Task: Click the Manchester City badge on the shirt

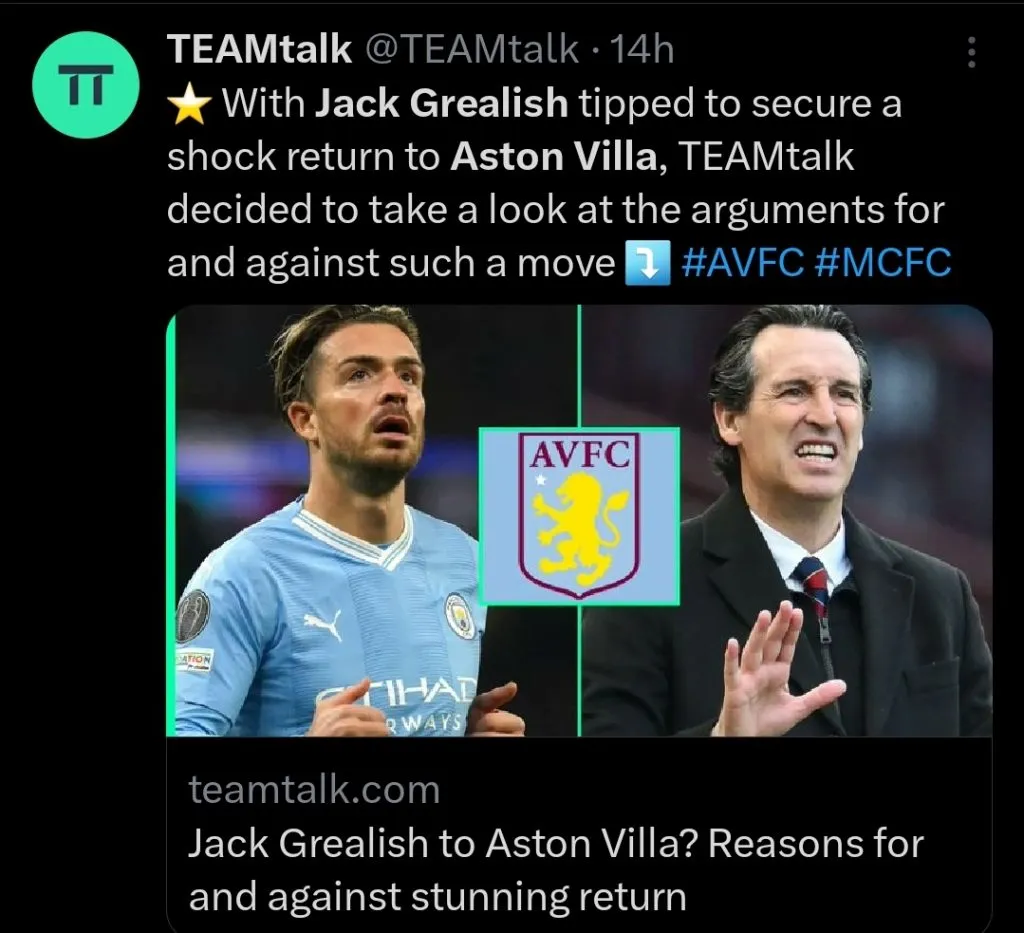Action: tap(459, 615)
